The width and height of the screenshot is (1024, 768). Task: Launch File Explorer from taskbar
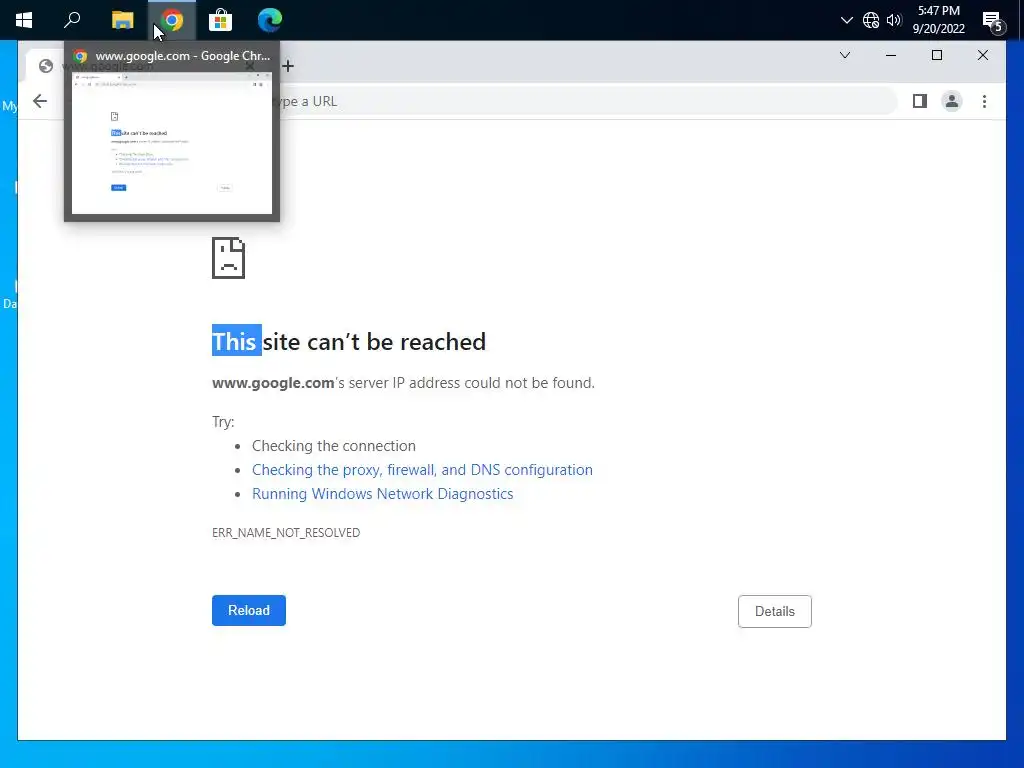122,20
